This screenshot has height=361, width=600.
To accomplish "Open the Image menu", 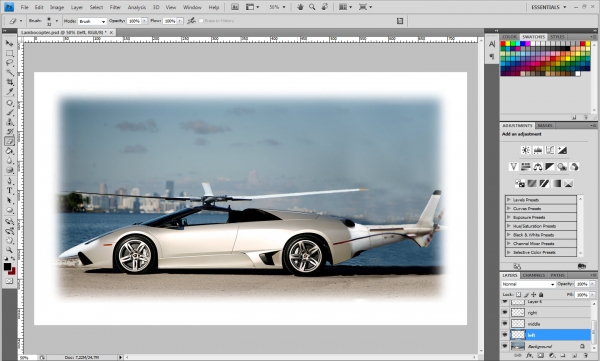I will [57, 7].
